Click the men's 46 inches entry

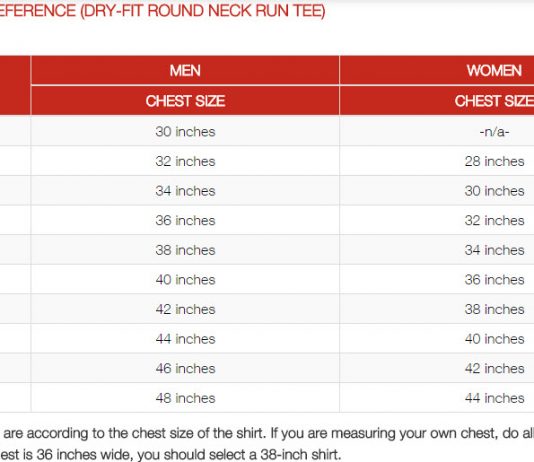tap(185, 368)
